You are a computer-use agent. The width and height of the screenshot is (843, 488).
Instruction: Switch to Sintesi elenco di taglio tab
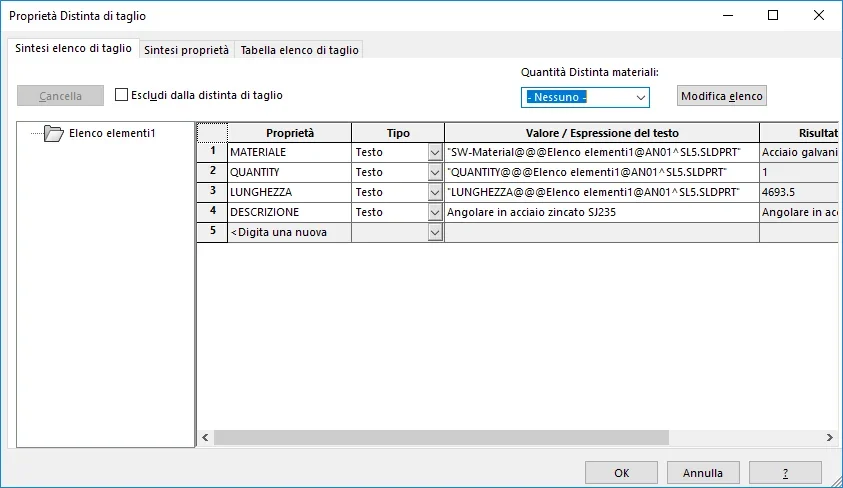(73, 48)
